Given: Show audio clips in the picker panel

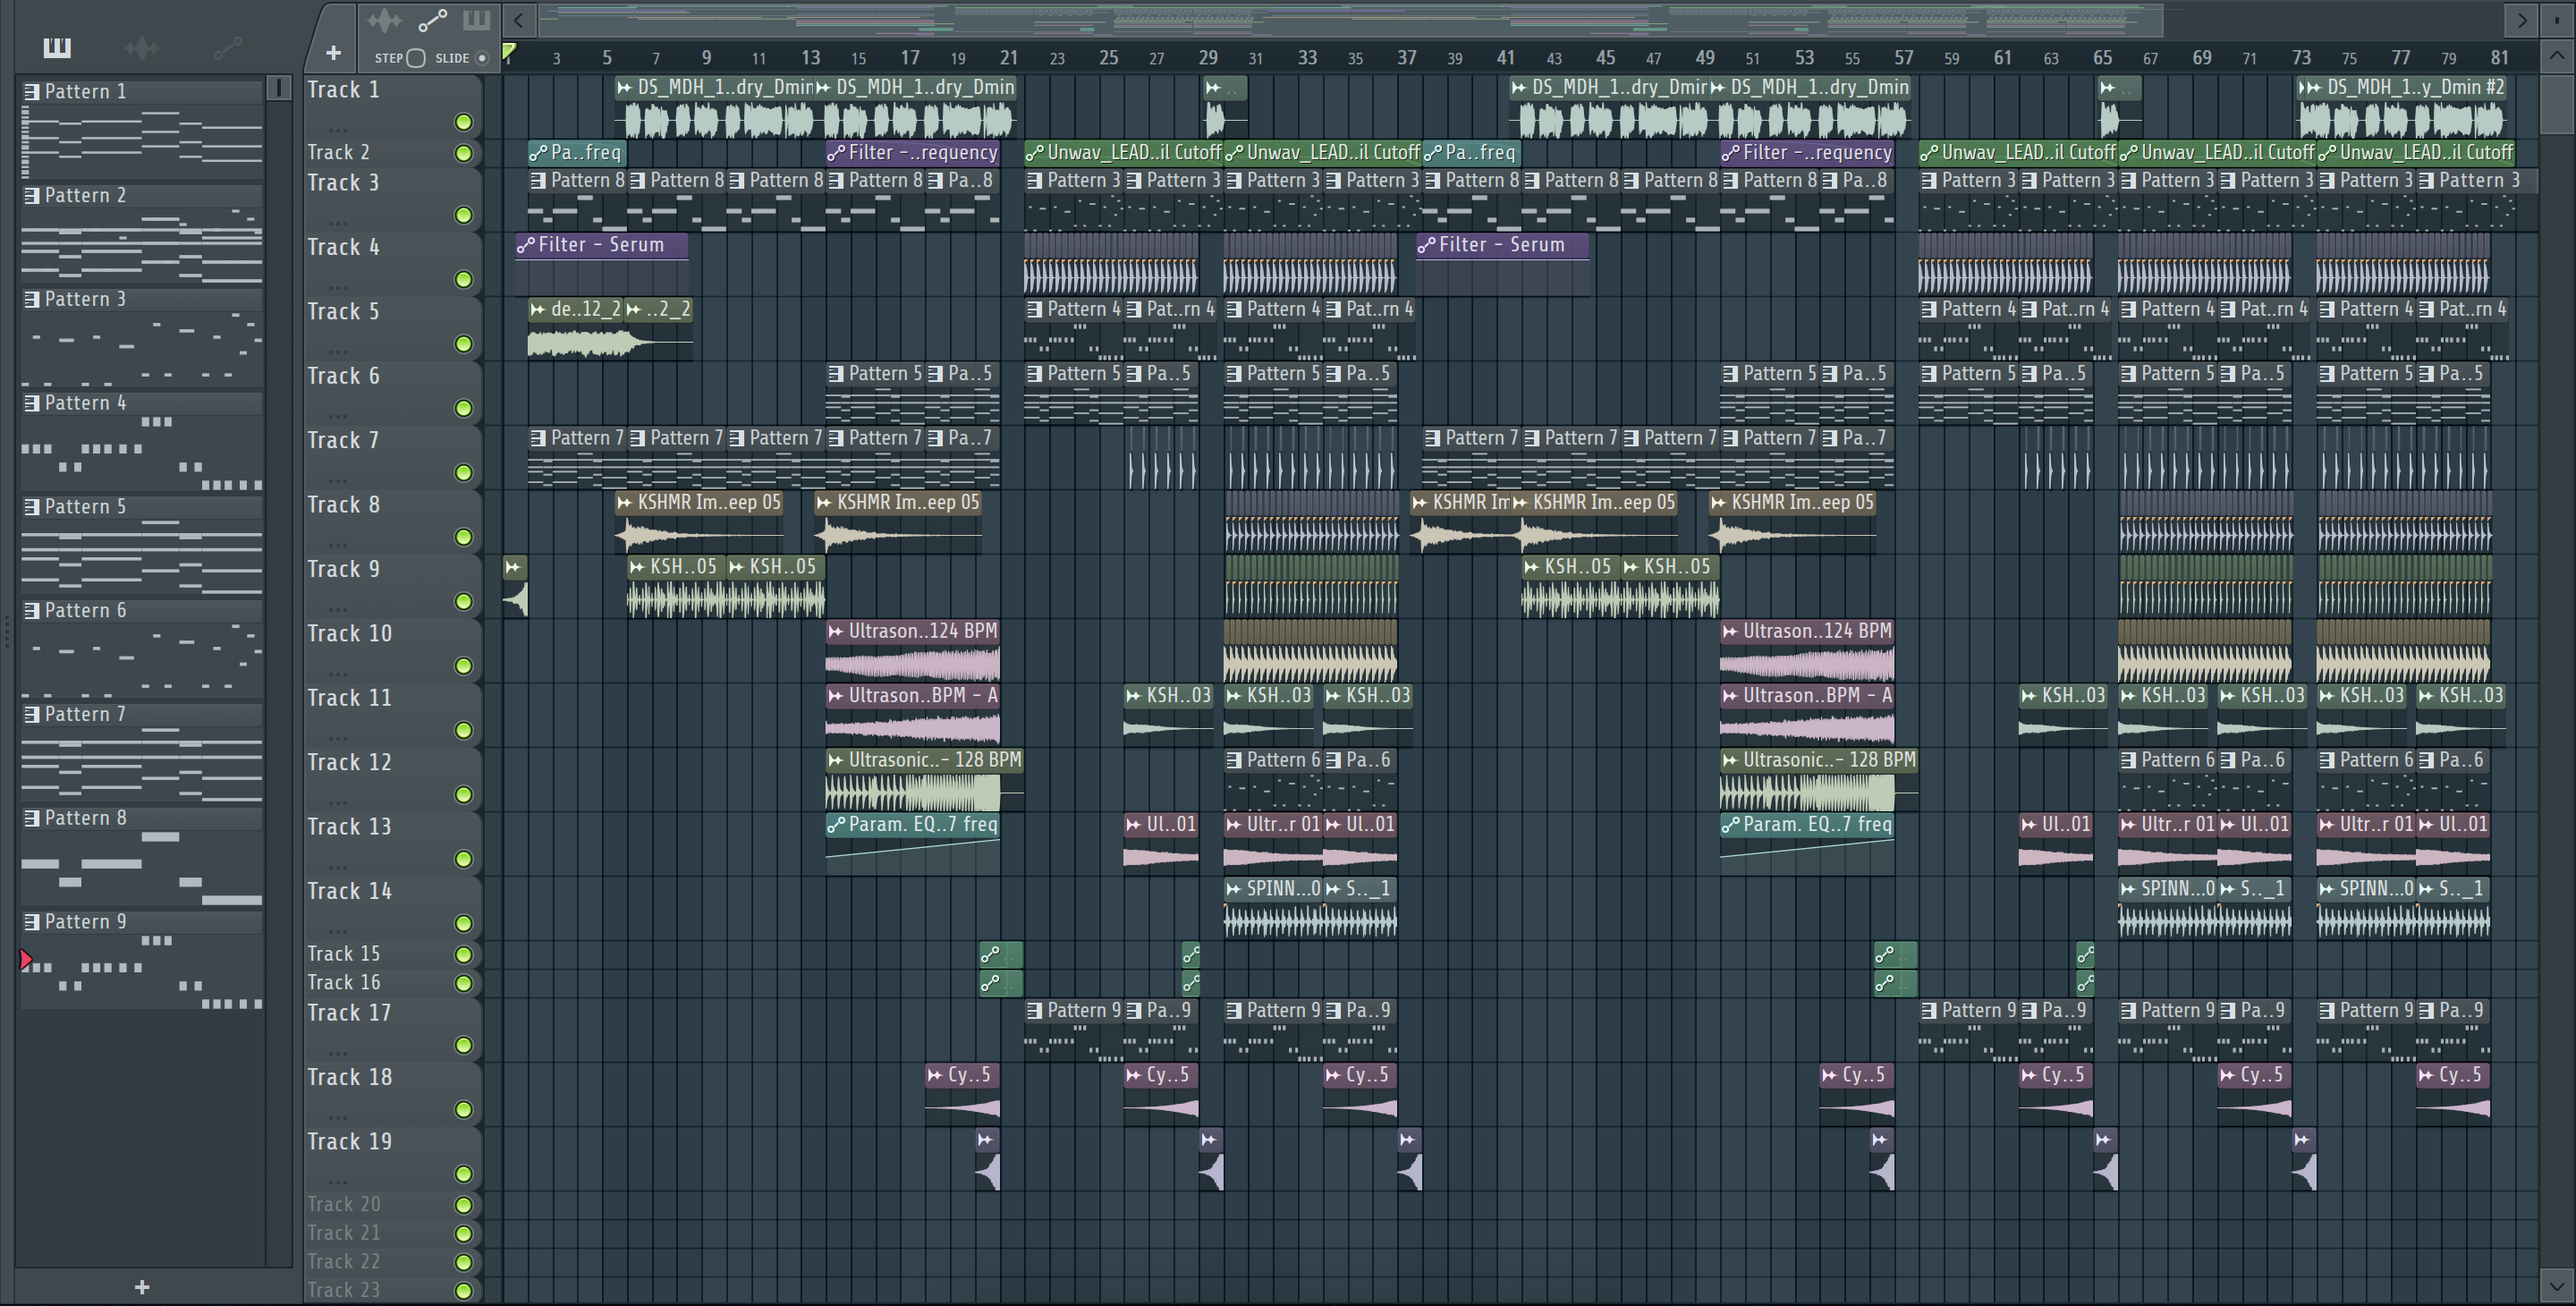Looking at the screenshot, I should [142, 47].
